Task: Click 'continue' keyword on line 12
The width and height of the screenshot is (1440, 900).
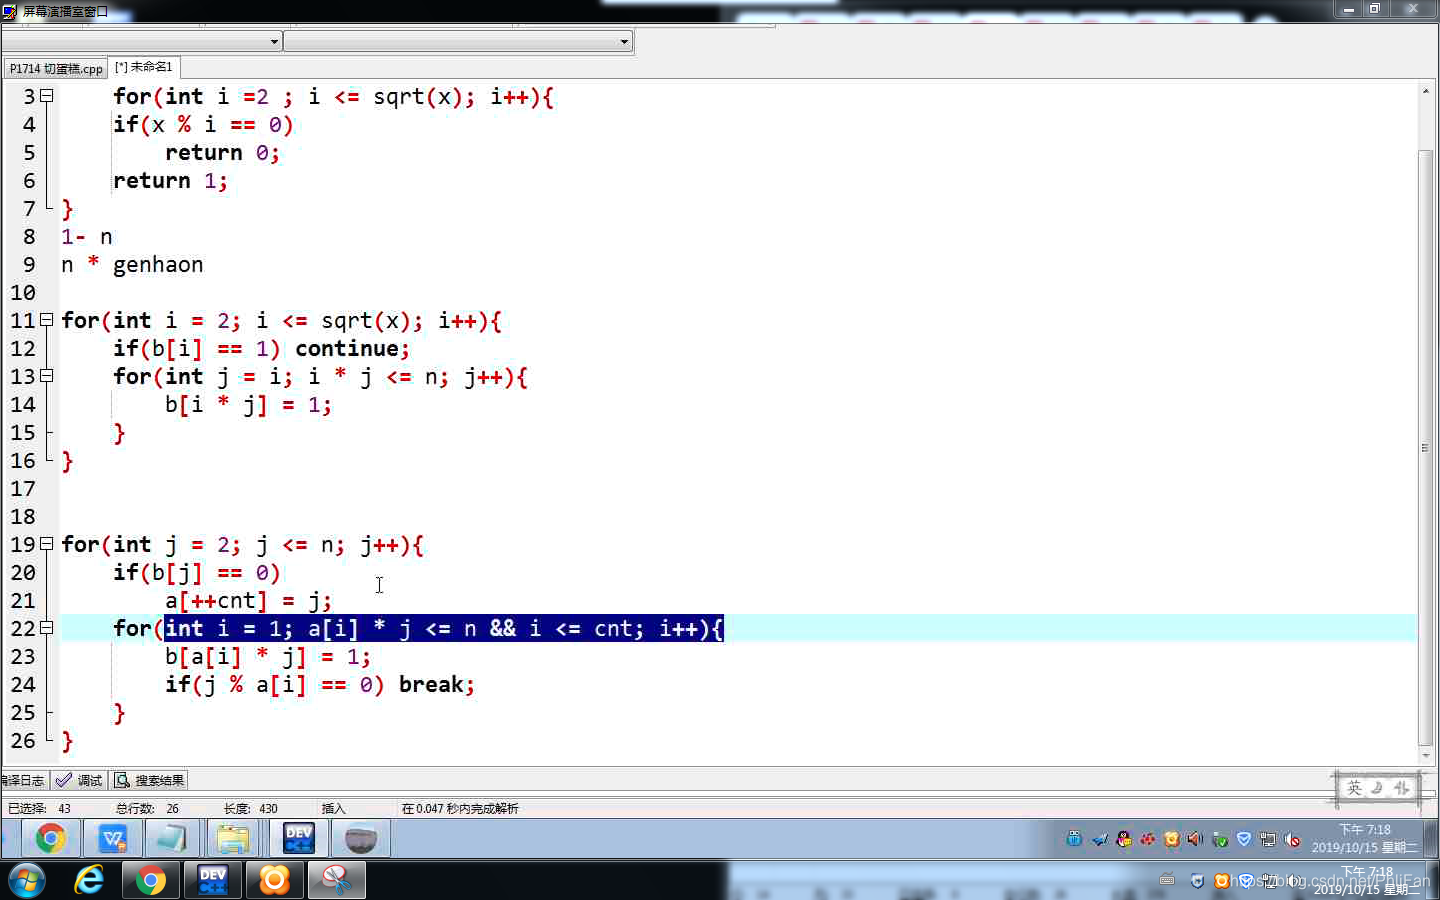Action: coord(347,348)
